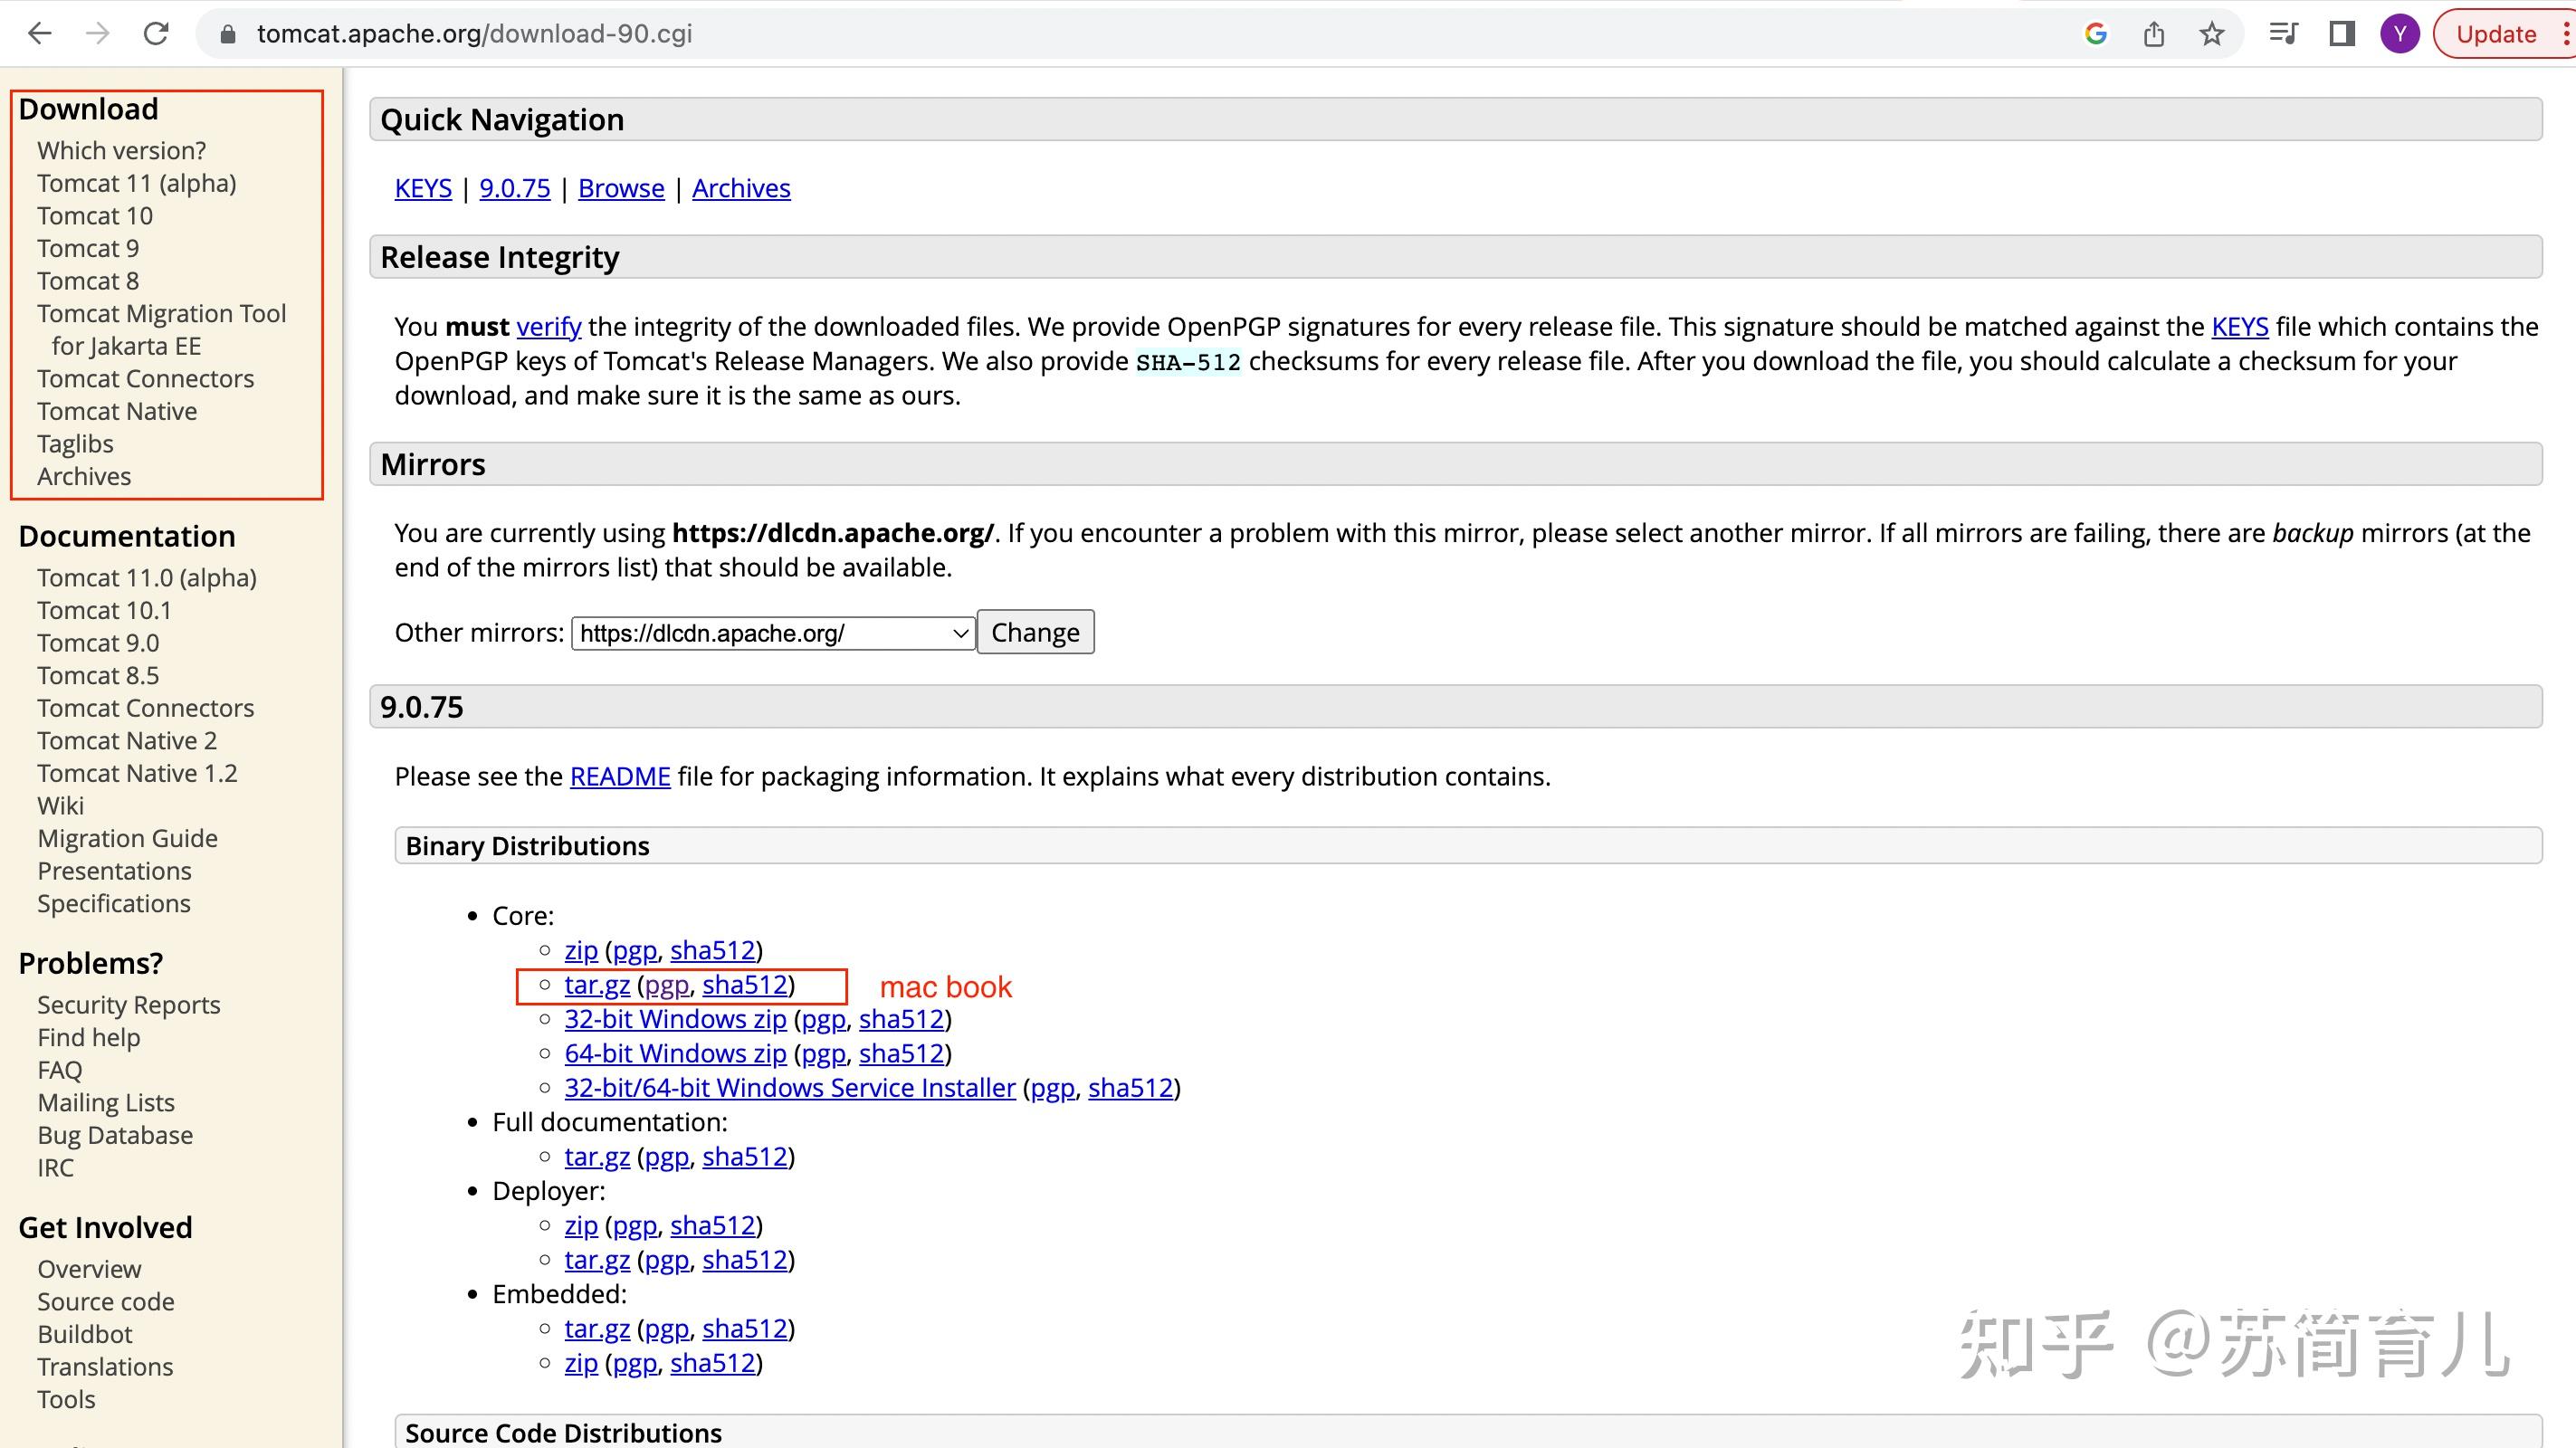Open the README link

pyautogui.click(x=620, y=777)
